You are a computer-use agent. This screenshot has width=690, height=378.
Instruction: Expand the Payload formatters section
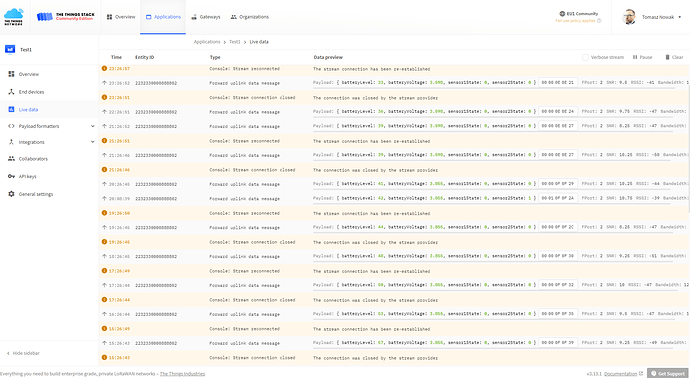pyautogui.click(x=92, y=126)
